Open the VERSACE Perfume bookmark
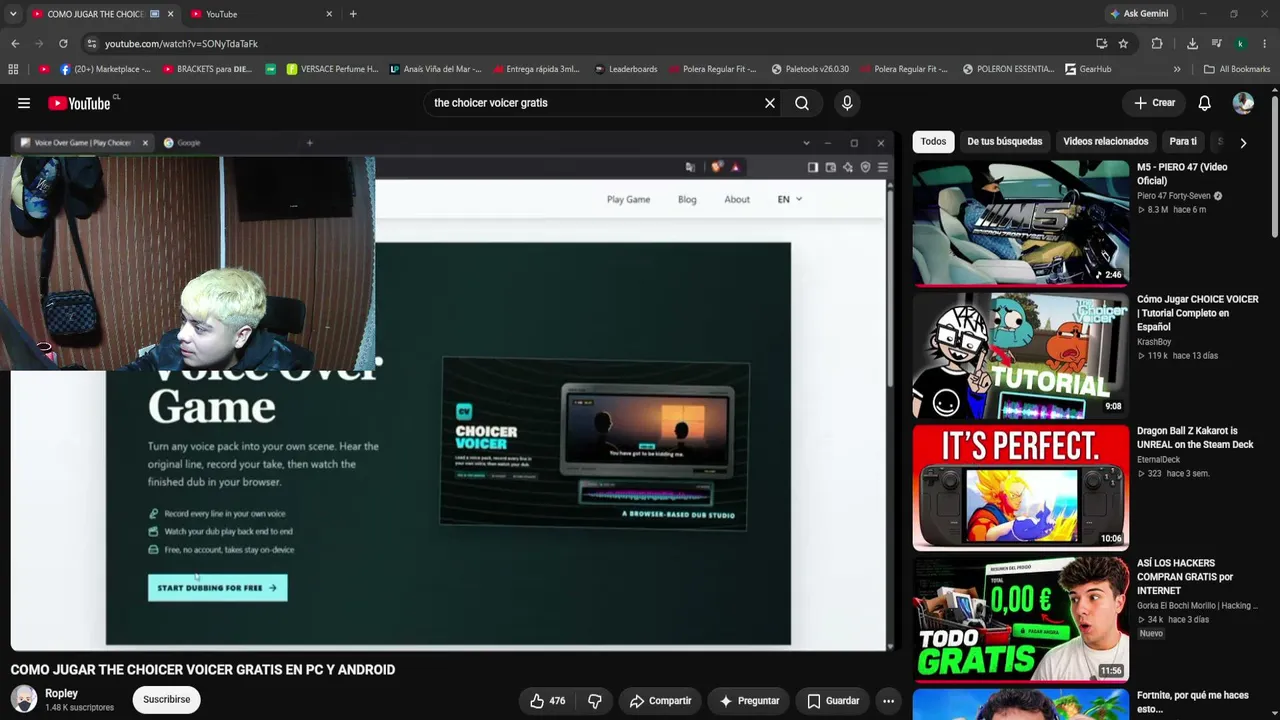1280x720 pixels. pyautogui.click(x=332, y=69)
